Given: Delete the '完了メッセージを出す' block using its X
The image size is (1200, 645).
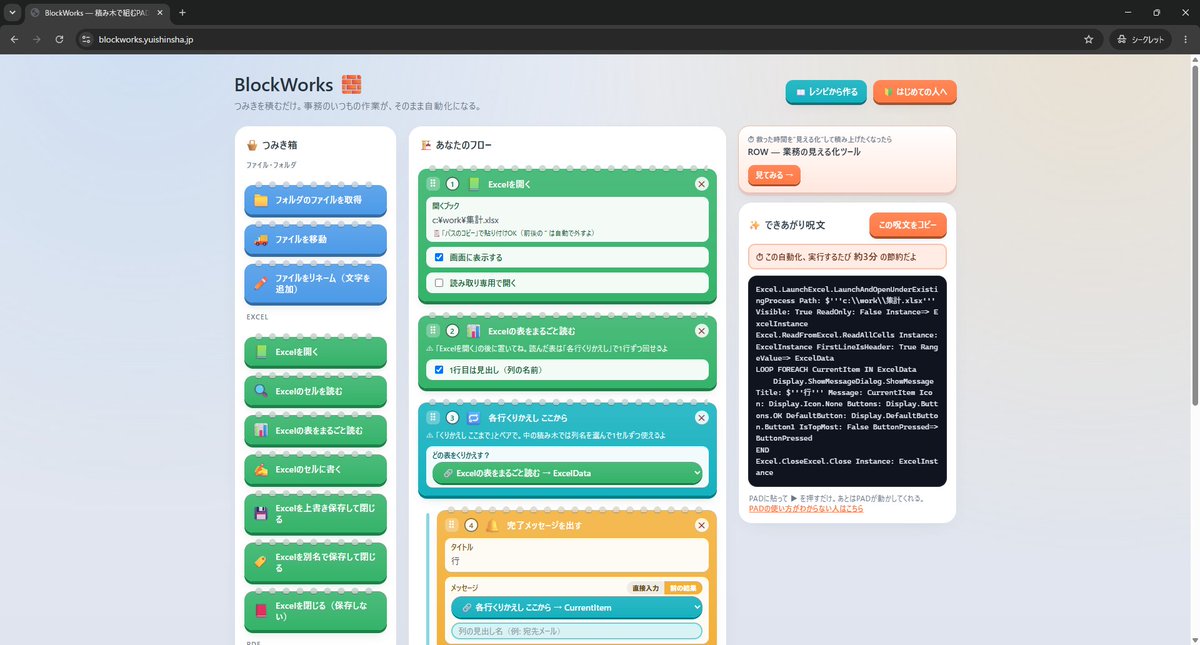Looking at the screenshot, I should 701,525.
